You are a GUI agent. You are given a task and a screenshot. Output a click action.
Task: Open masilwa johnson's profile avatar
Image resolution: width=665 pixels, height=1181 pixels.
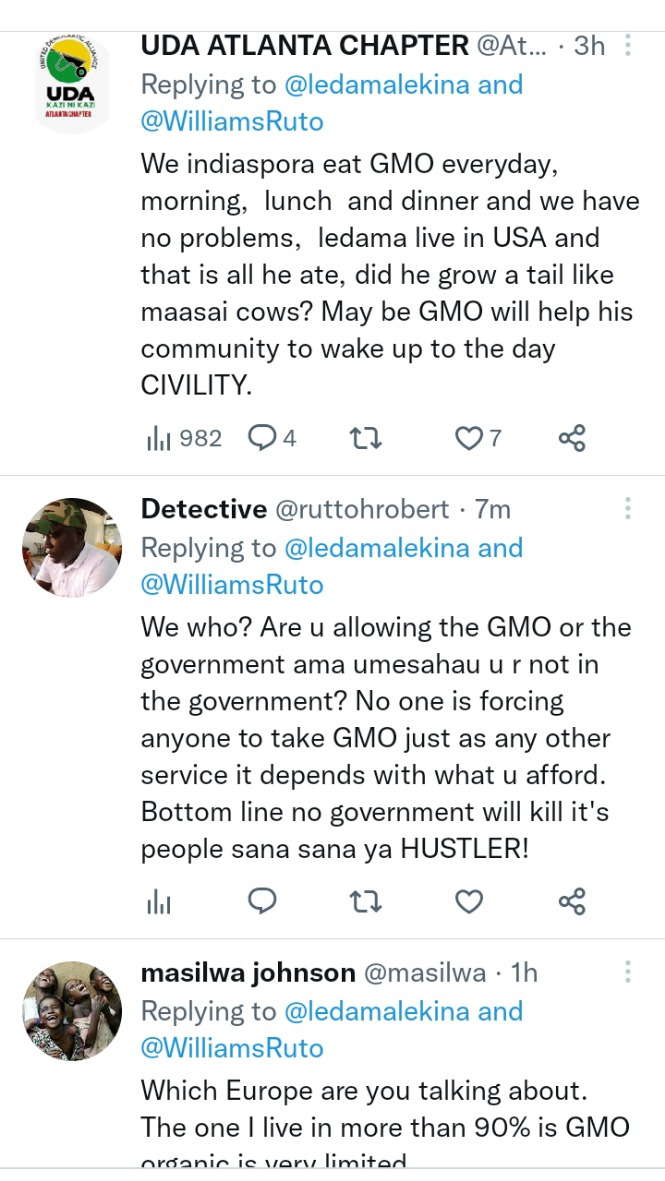[x=71, y=1010]
